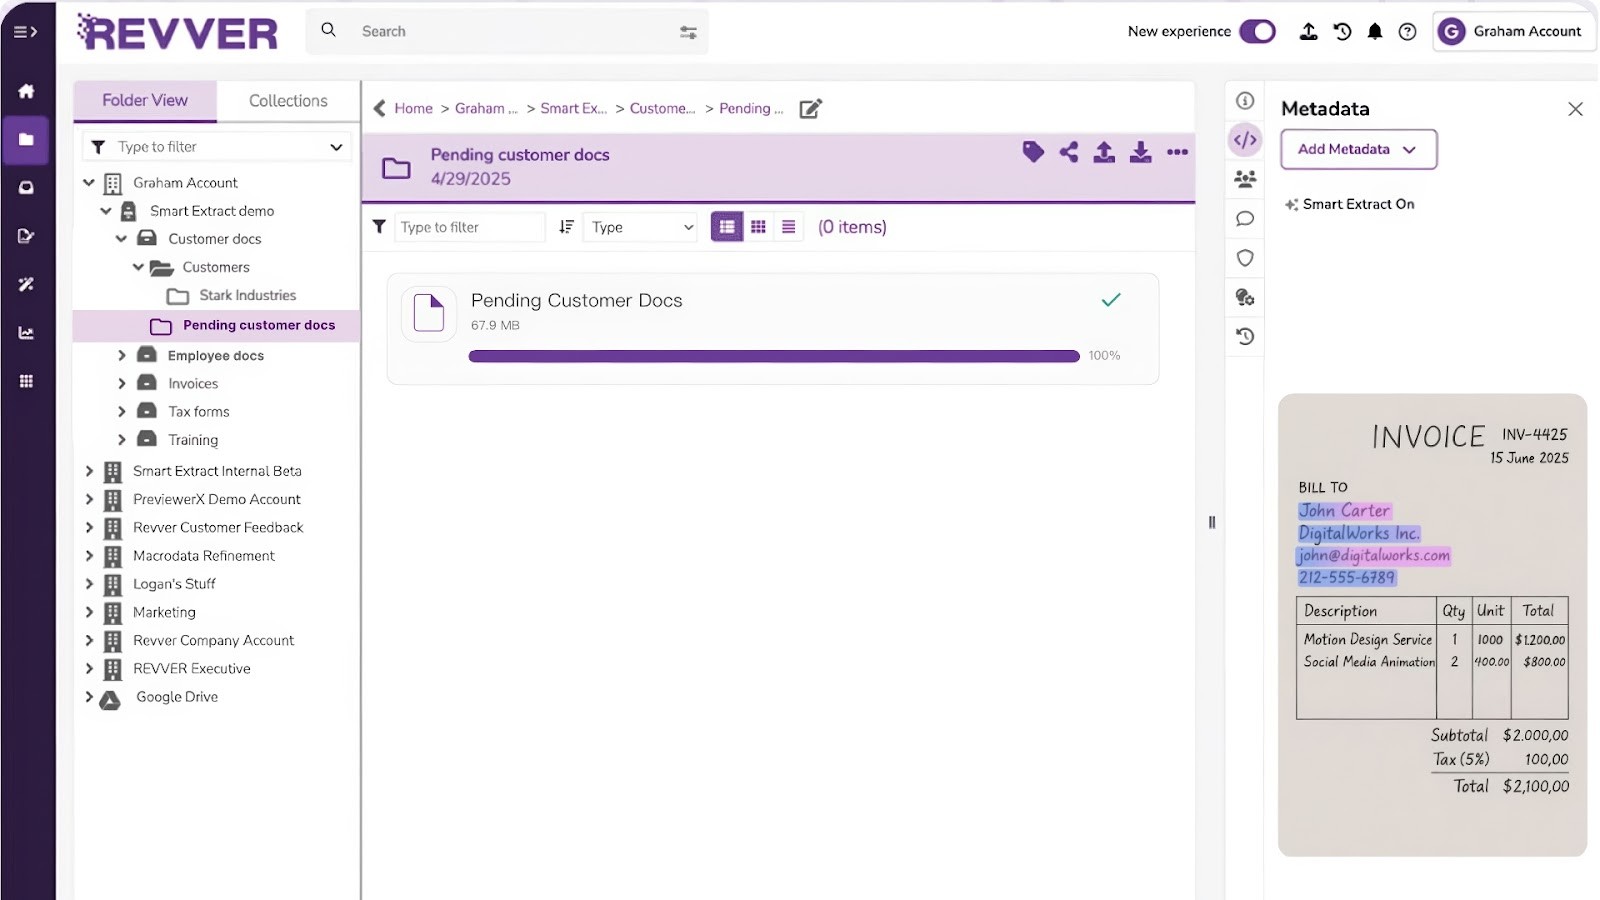The height and width of the screenshot is (900, 1600).
Task: Switch to the list view toggle
Action: 789,226
